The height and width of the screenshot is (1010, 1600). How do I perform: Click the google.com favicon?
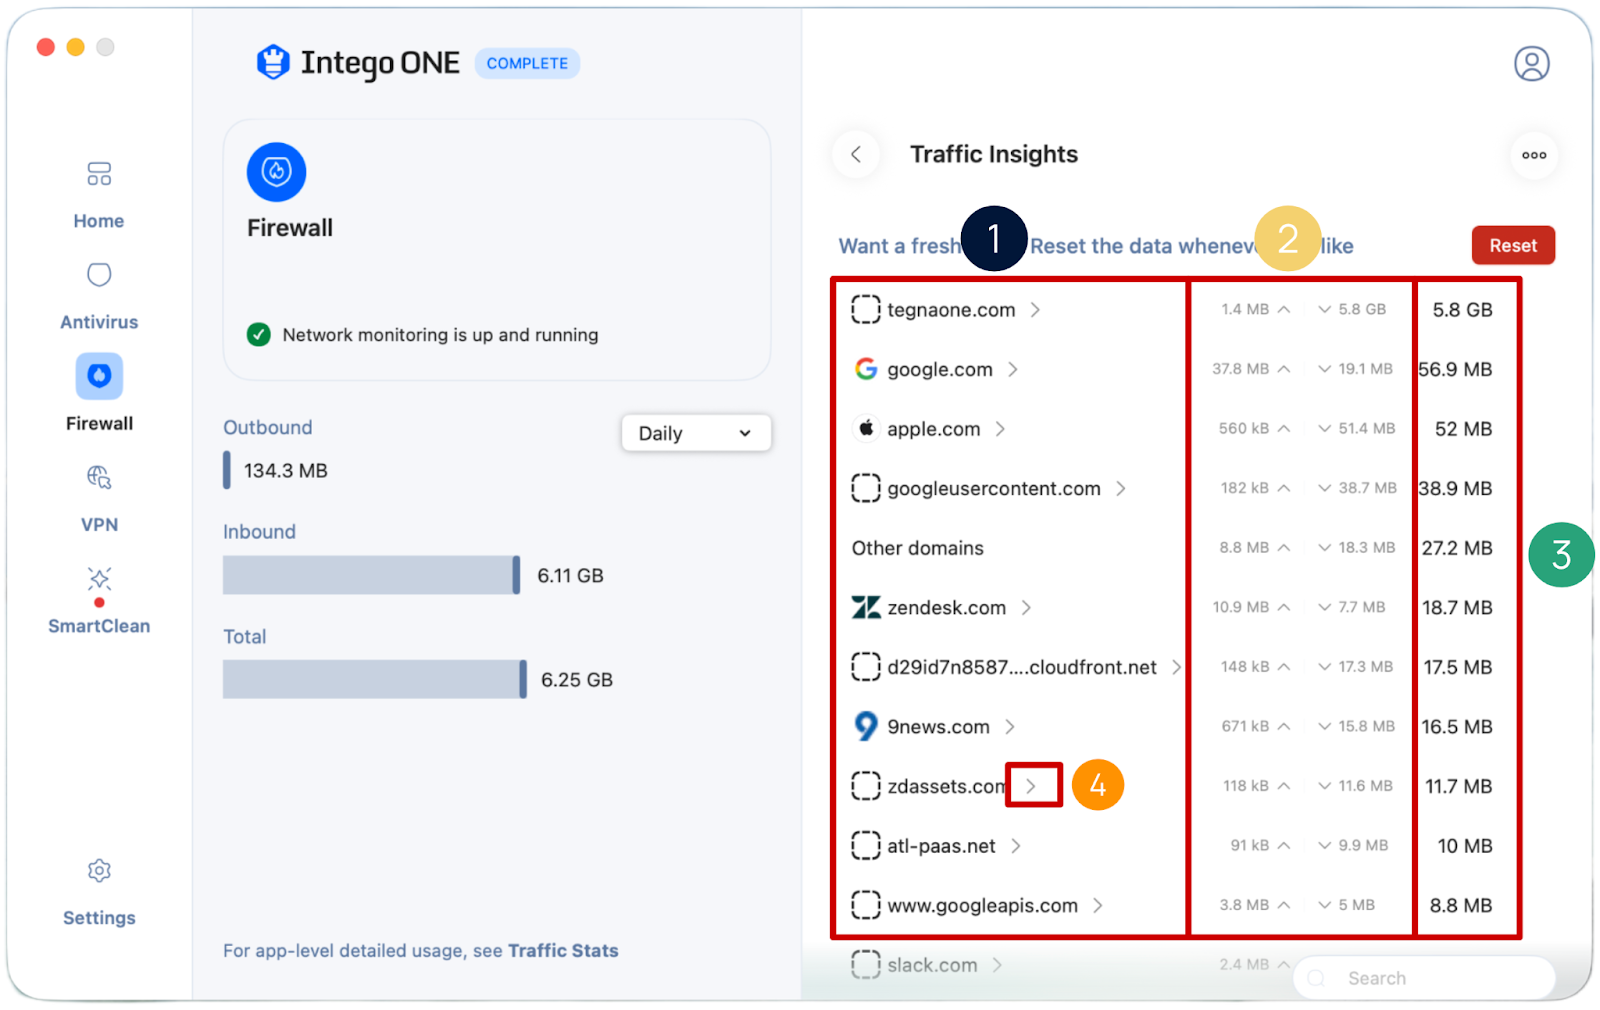(x=866, y=369)
